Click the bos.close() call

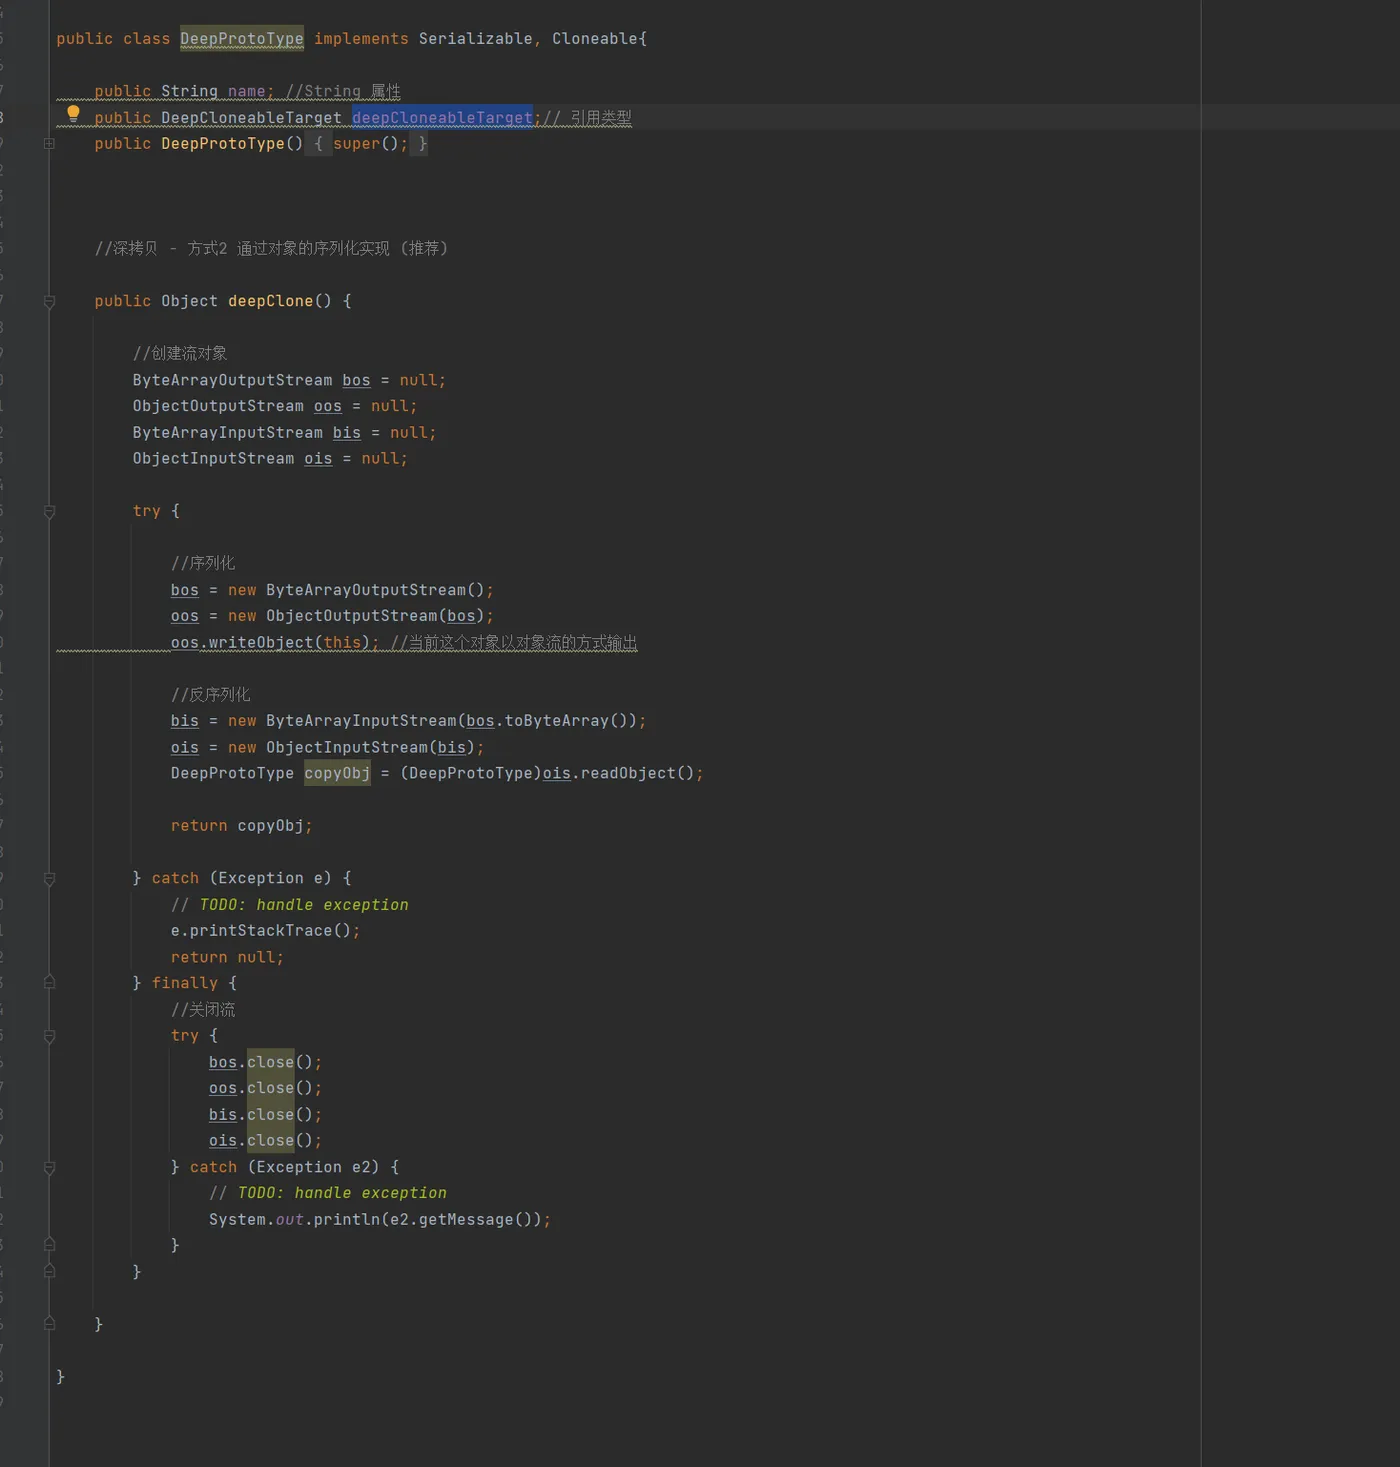coord(265,1062)
